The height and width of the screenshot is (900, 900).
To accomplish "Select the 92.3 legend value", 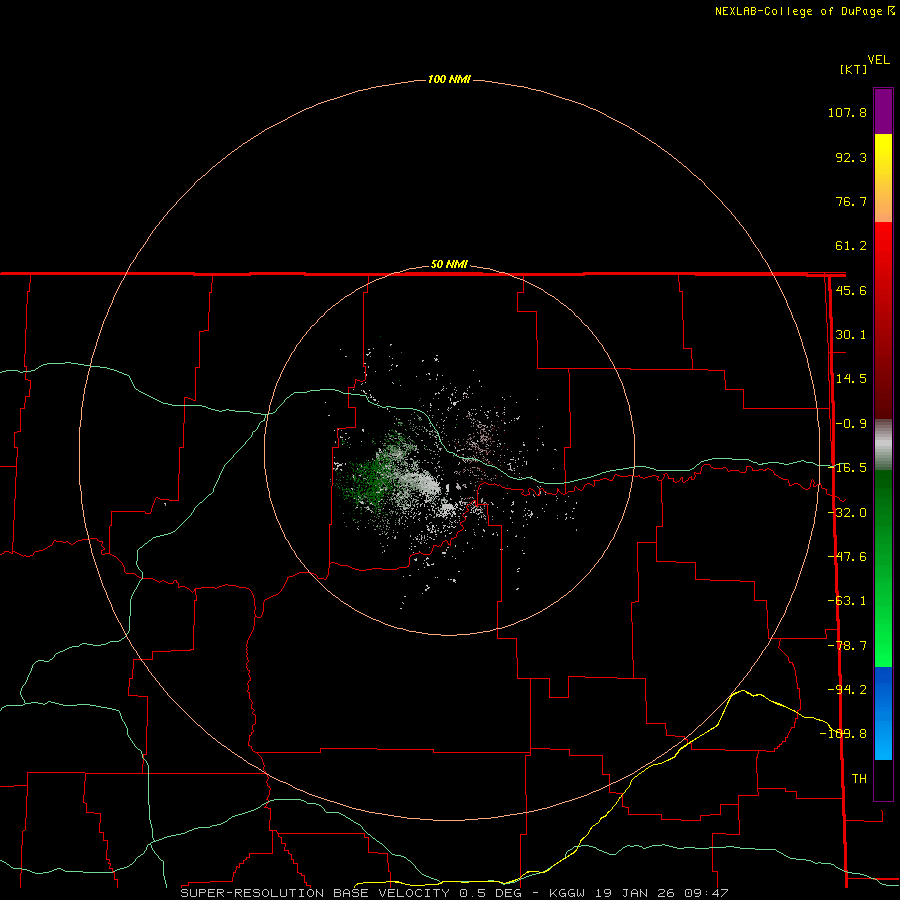I will pos(851,157).
